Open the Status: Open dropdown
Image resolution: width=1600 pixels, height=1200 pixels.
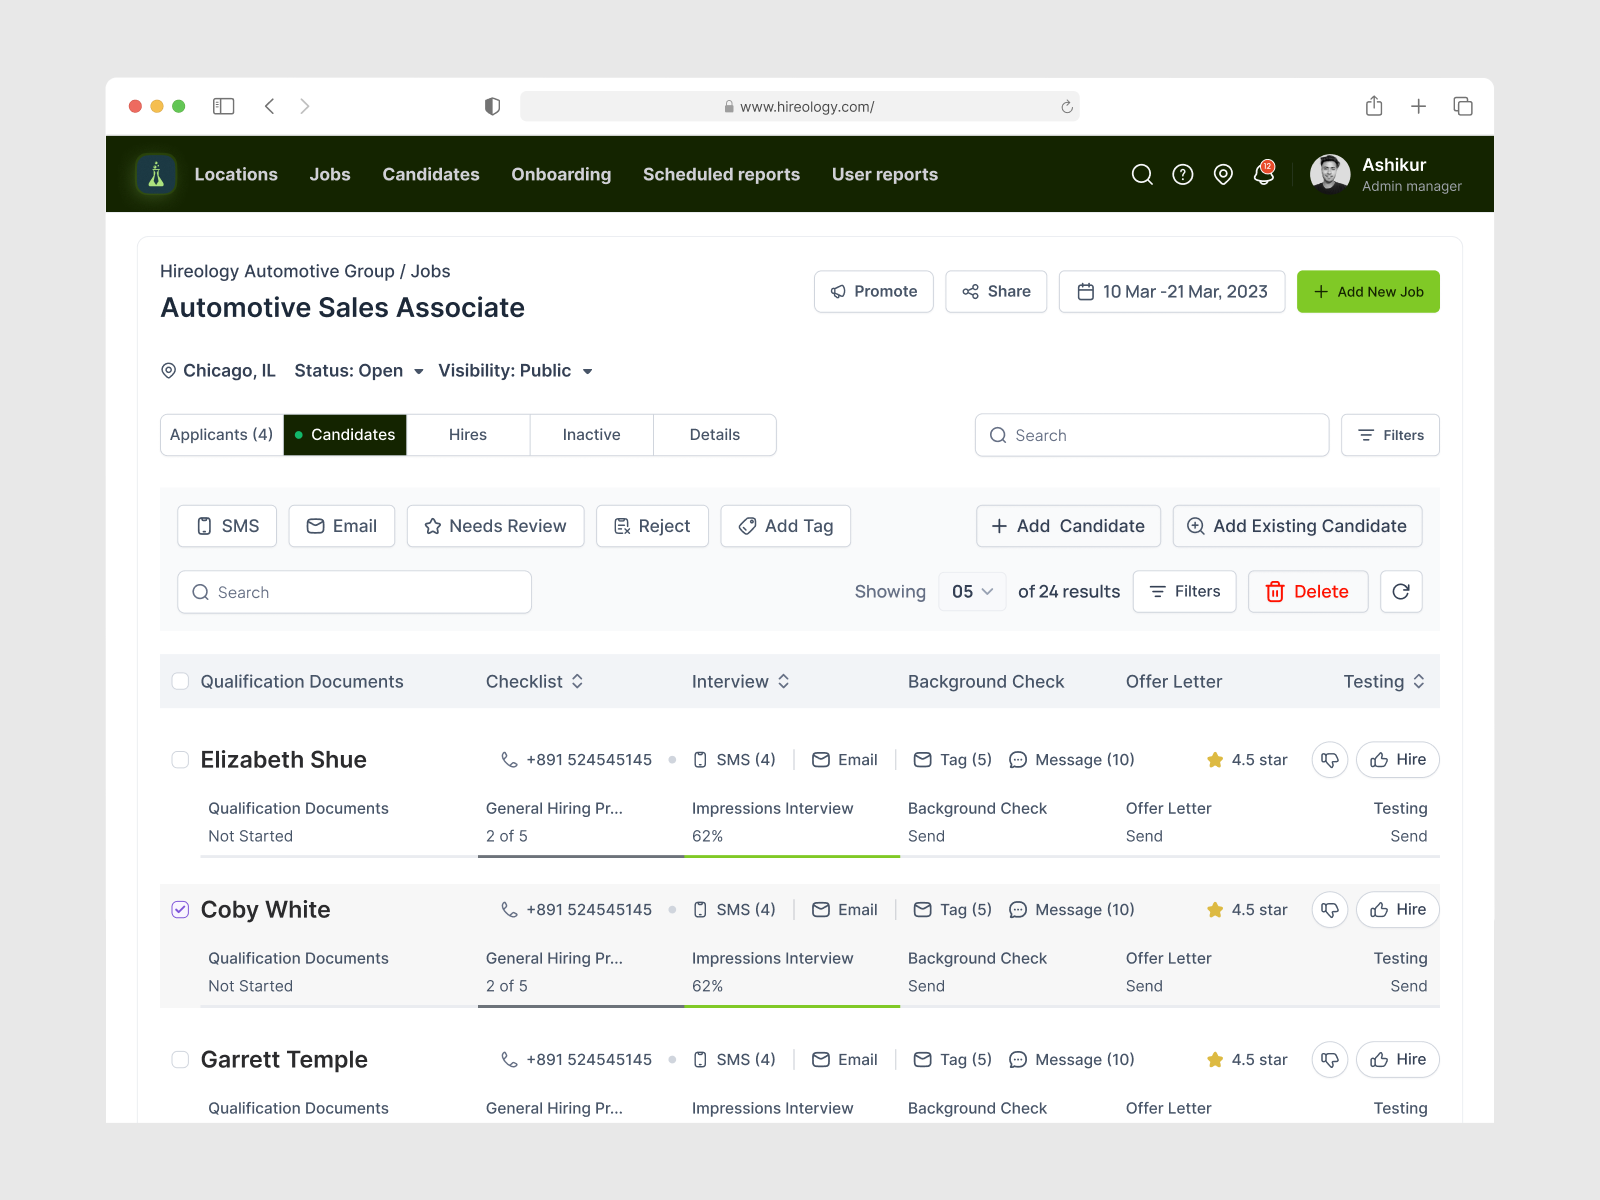358,371
